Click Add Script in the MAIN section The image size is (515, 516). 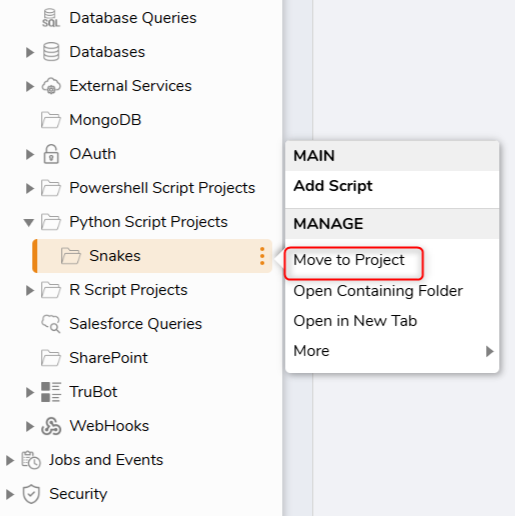point(333,186)
